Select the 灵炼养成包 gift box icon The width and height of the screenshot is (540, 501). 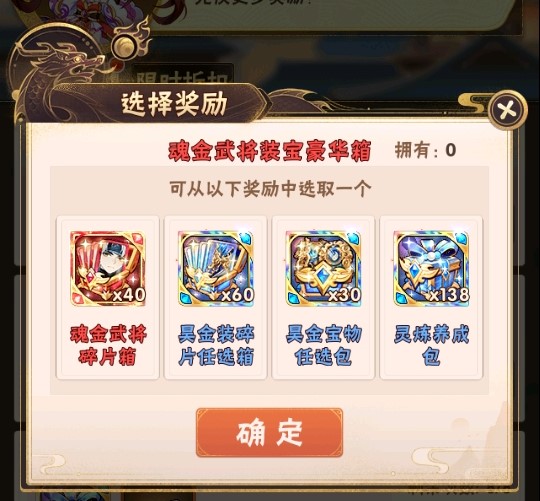click(x=431, y=269)
